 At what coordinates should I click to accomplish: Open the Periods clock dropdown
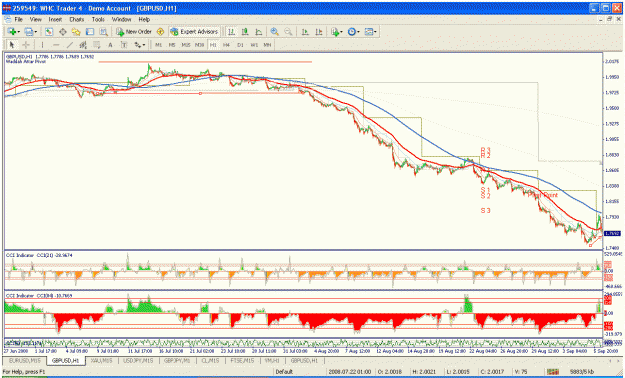pyautogui.click(x=358, y=32)
